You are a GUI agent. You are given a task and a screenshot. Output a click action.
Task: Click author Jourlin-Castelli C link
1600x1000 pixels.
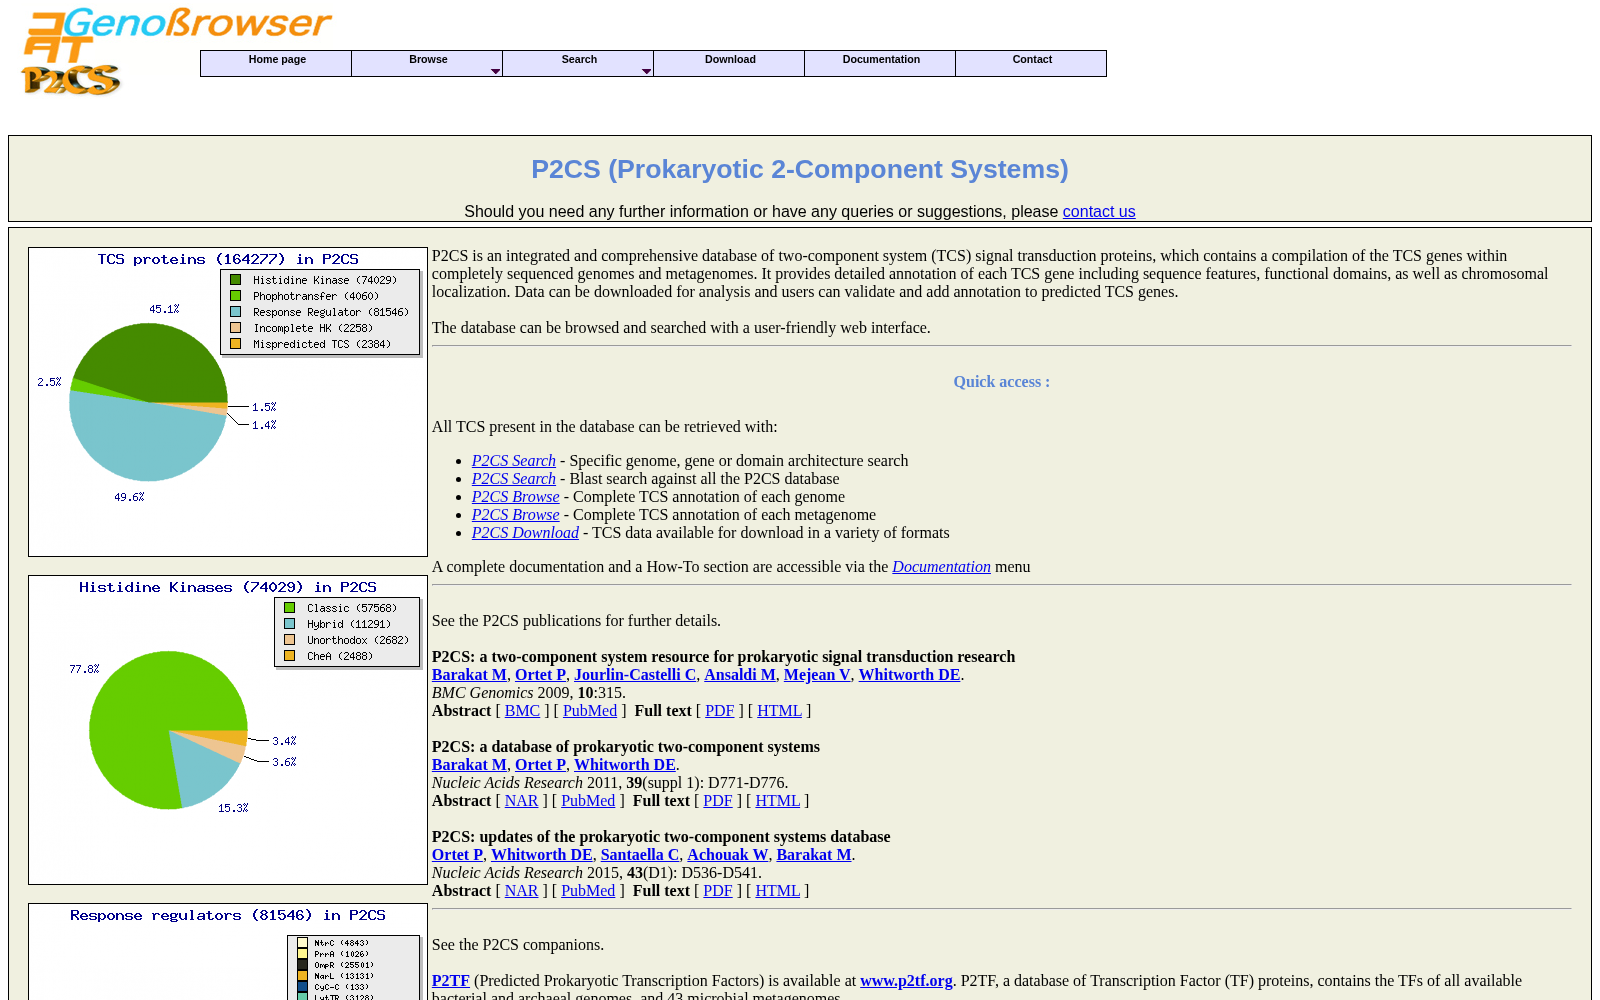tap(635, 675)
